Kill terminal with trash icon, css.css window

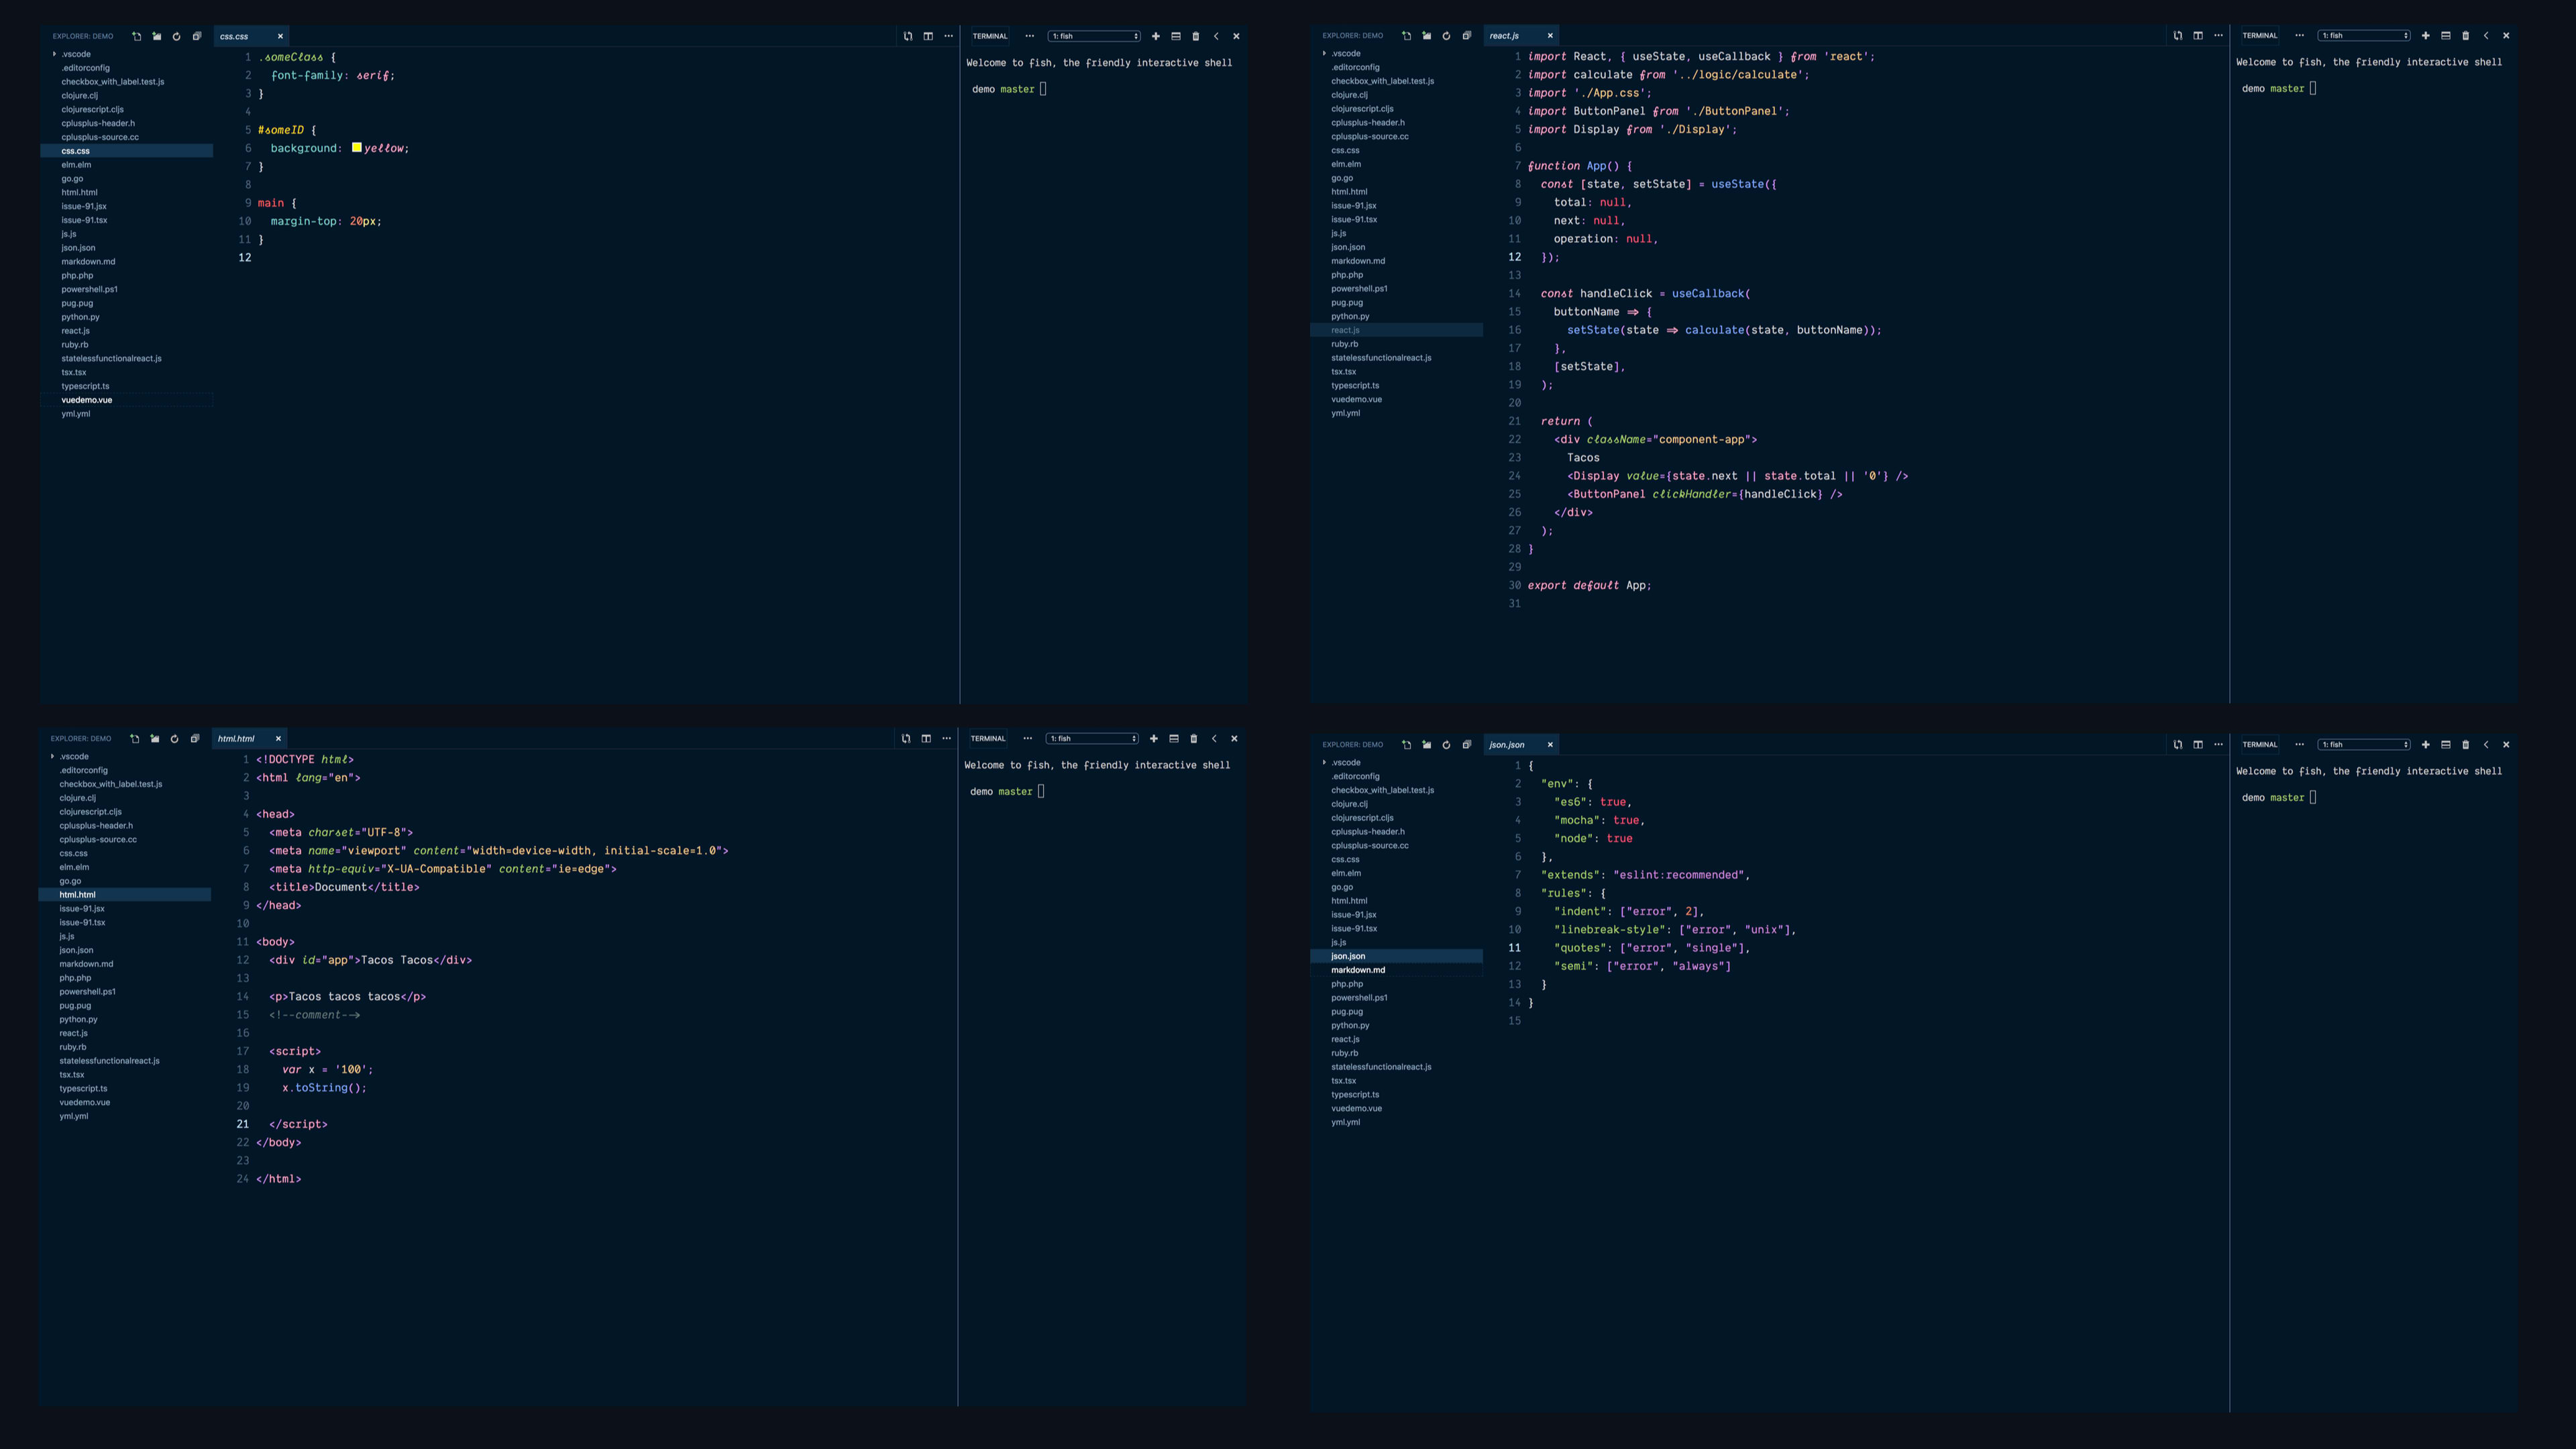(1195, 36)
